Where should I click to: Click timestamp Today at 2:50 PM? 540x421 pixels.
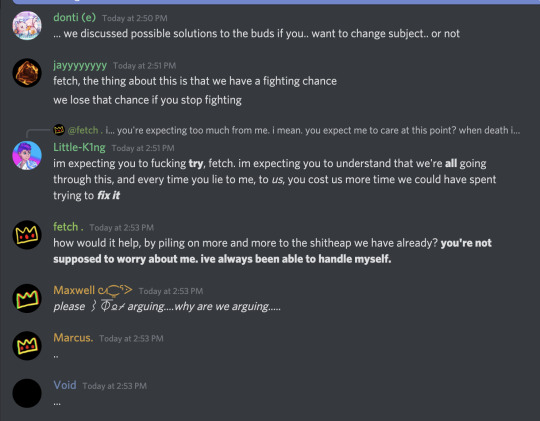pos(135,18)
